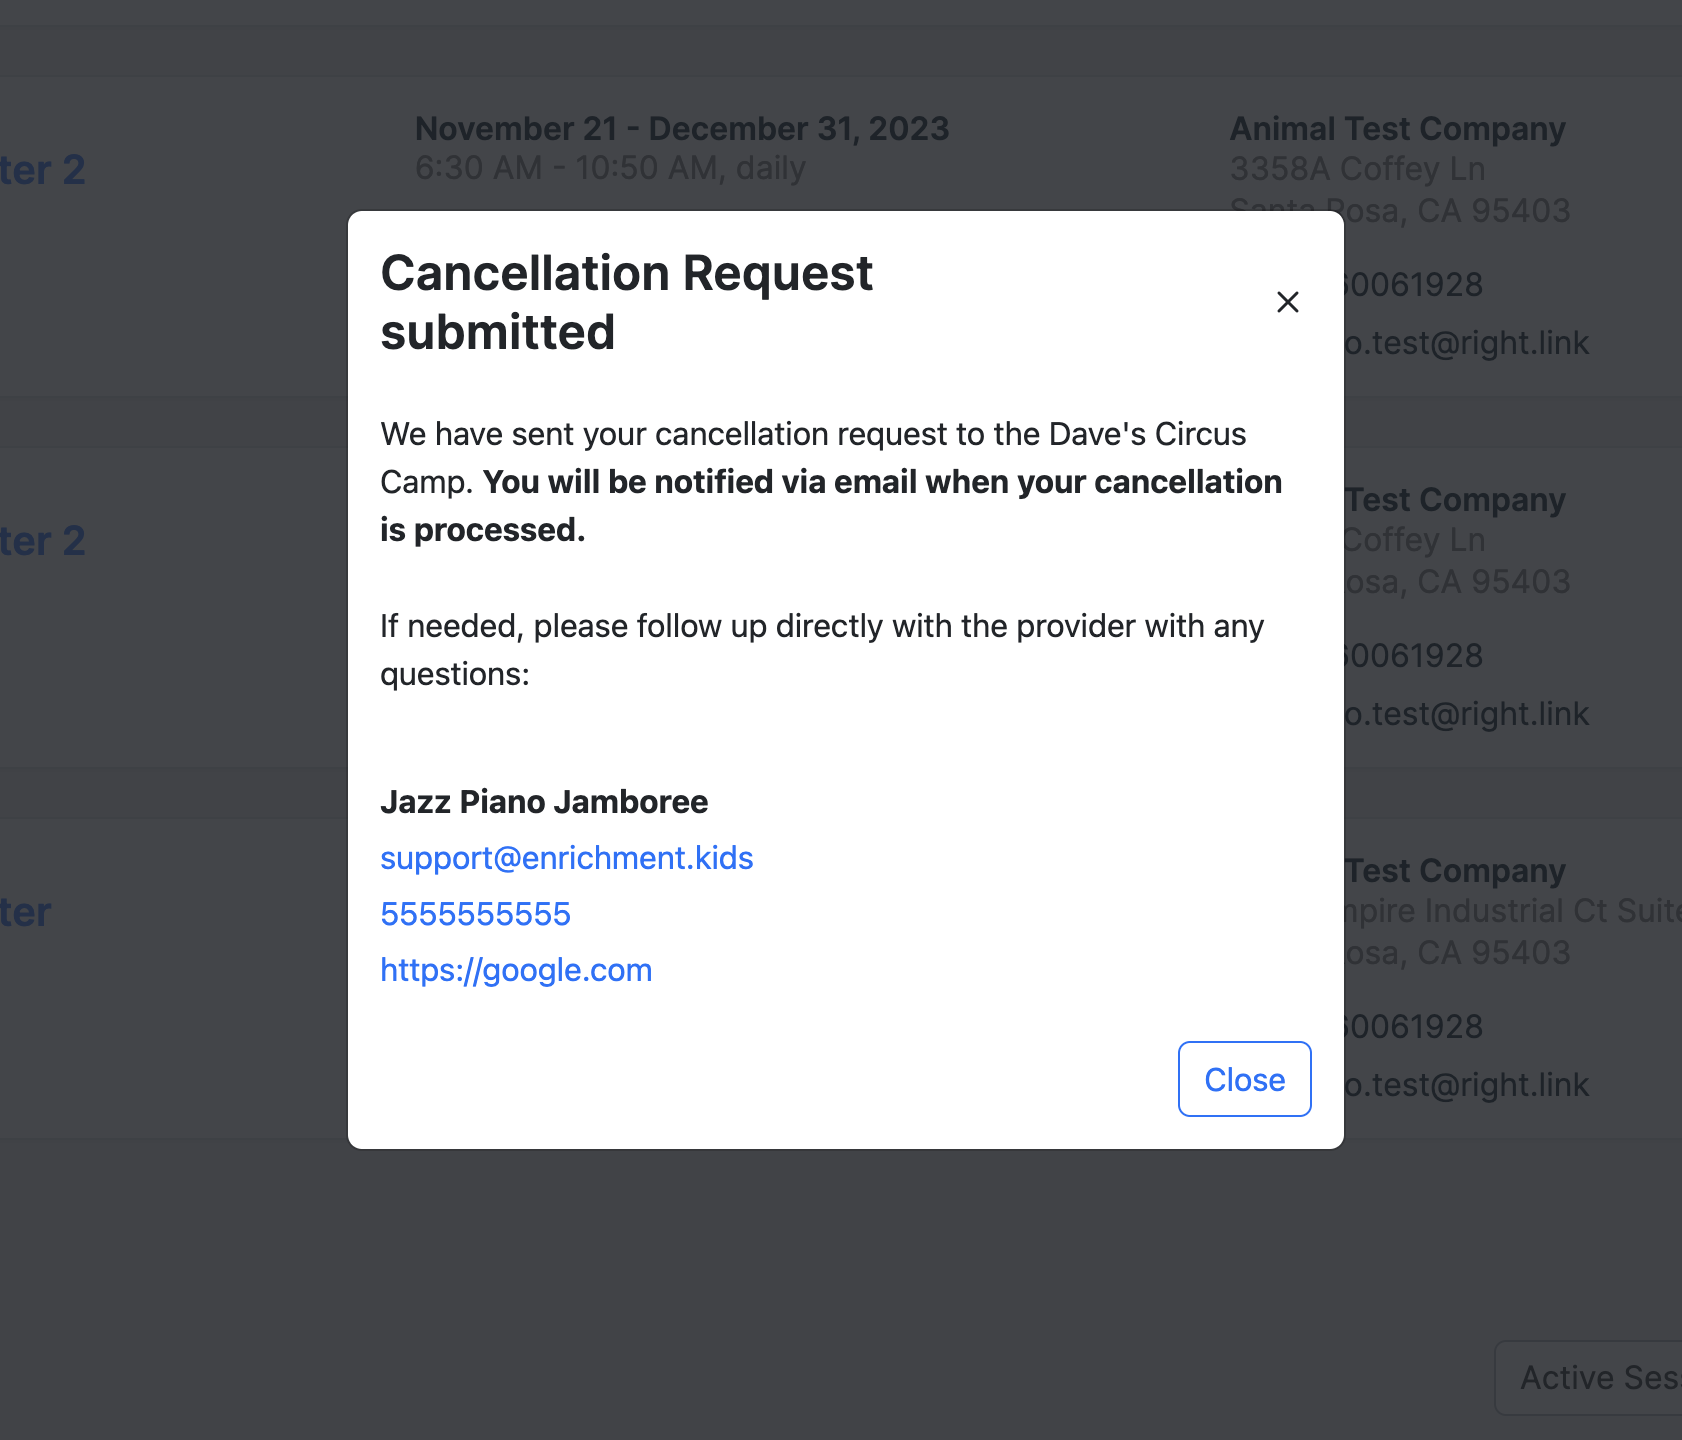1682x1440 pixels.
Task: Click the Active Sessions button
Action: (1589, 1378)
